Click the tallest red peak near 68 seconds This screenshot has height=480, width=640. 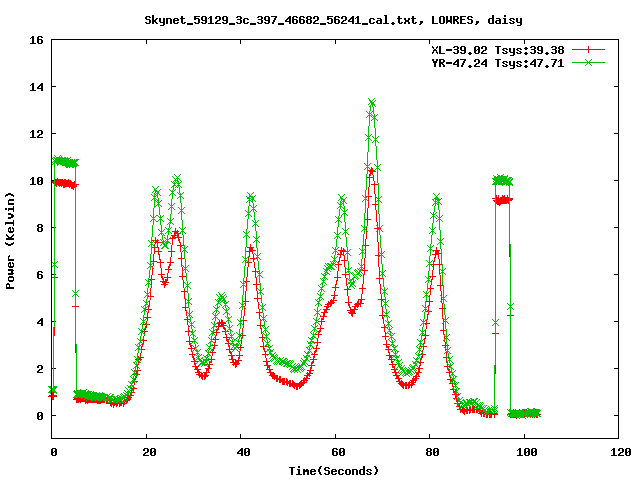[371, 171]
